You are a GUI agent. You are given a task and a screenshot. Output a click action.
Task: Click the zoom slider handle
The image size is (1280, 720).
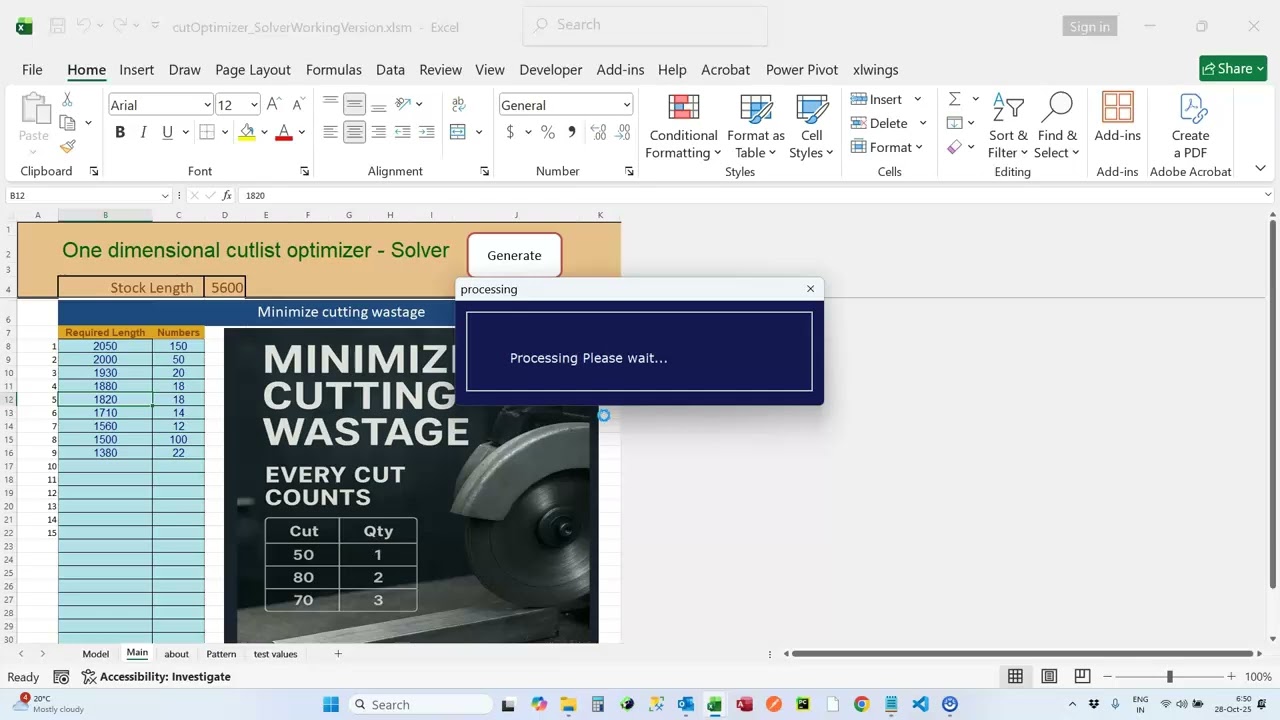click(x=1169, y=677)
